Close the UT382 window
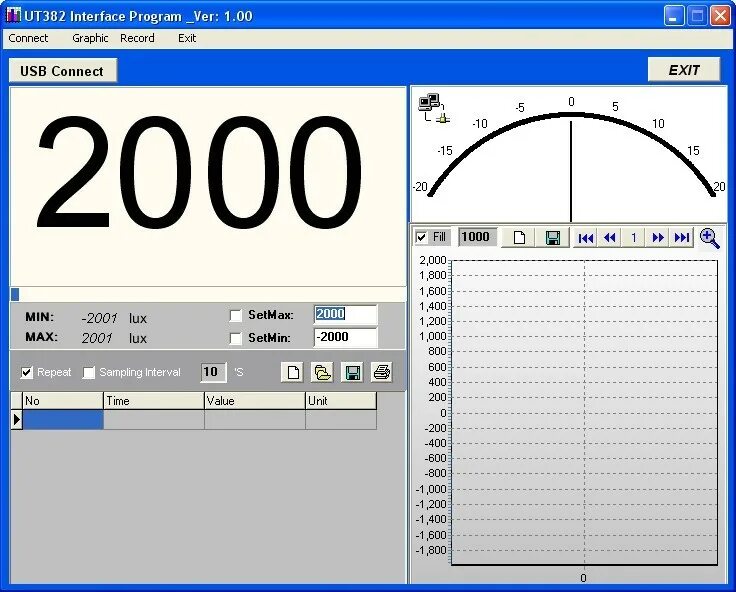 [x=720, y=16]
